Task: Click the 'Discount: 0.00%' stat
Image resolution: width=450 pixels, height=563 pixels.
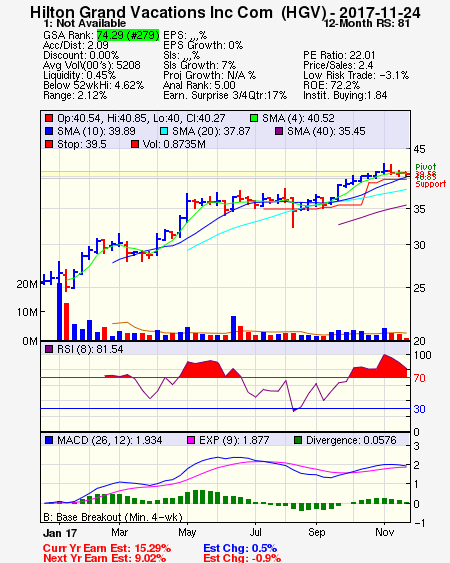Action: click(x=81, y=55)
